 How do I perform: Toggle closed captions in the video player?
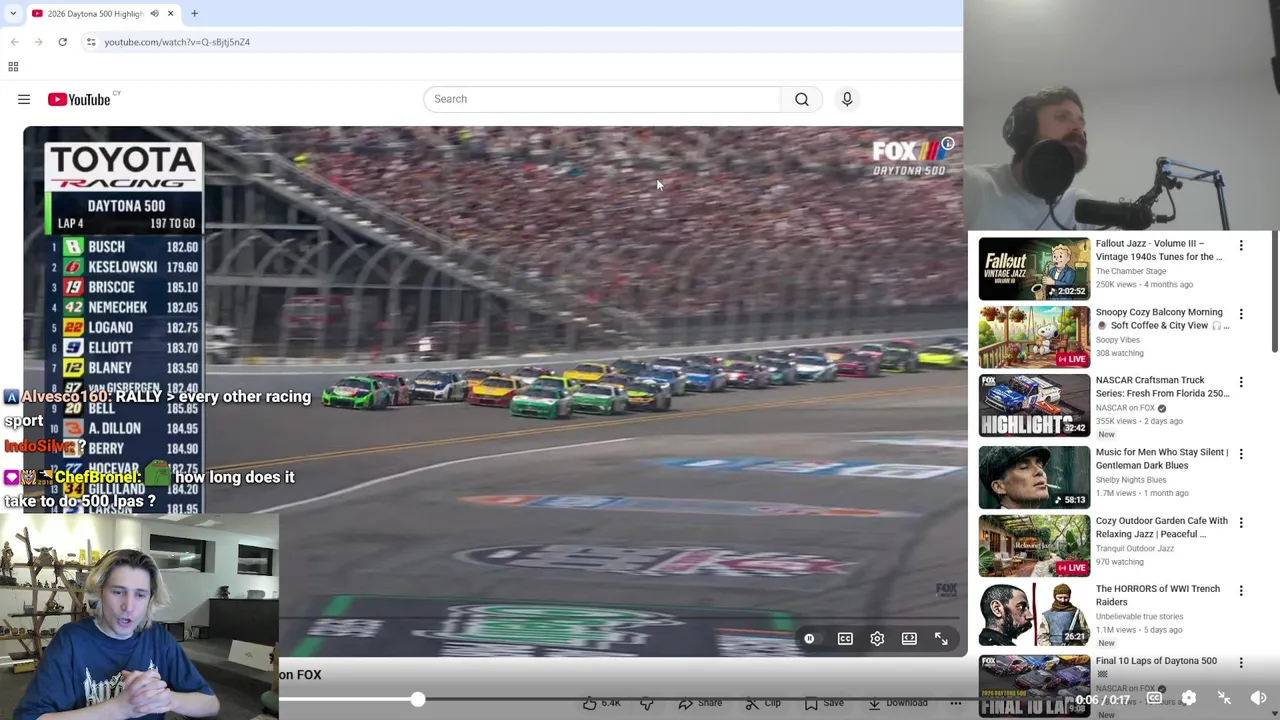(845, 639)
